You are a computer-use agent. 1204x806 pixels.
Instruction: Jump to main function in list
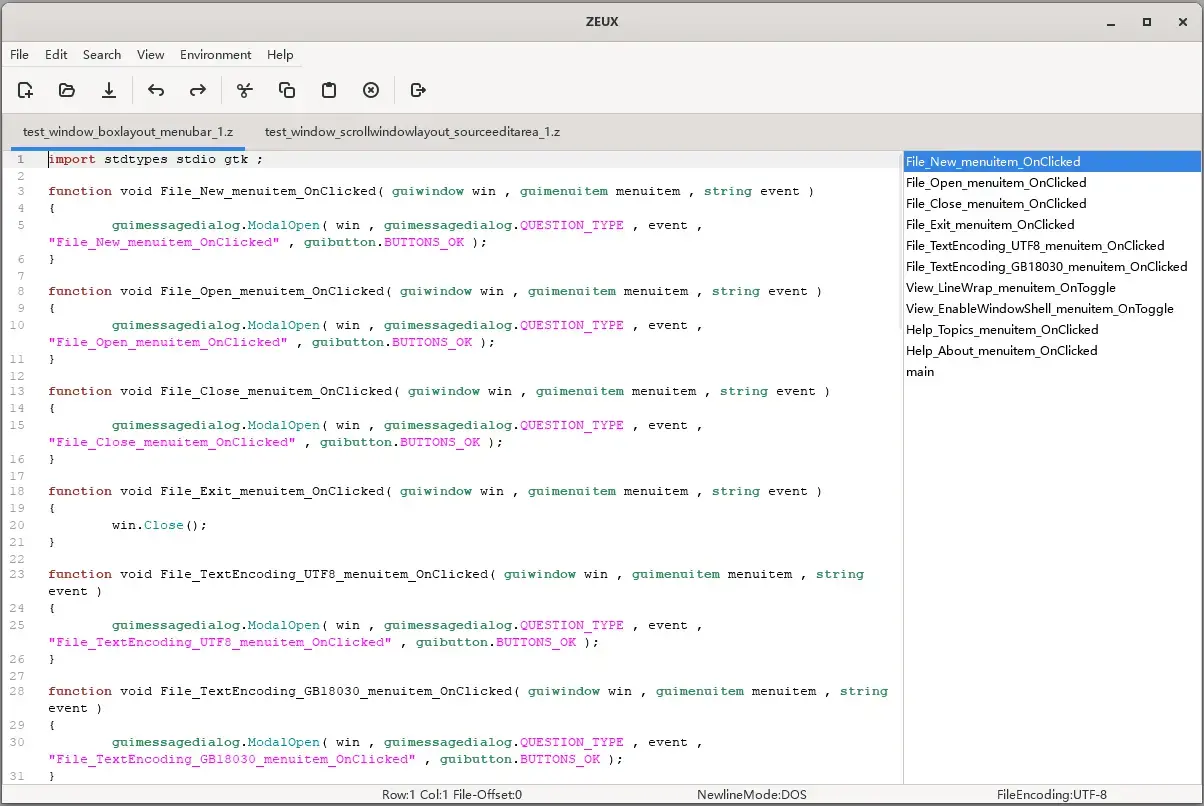(1052, 371)
